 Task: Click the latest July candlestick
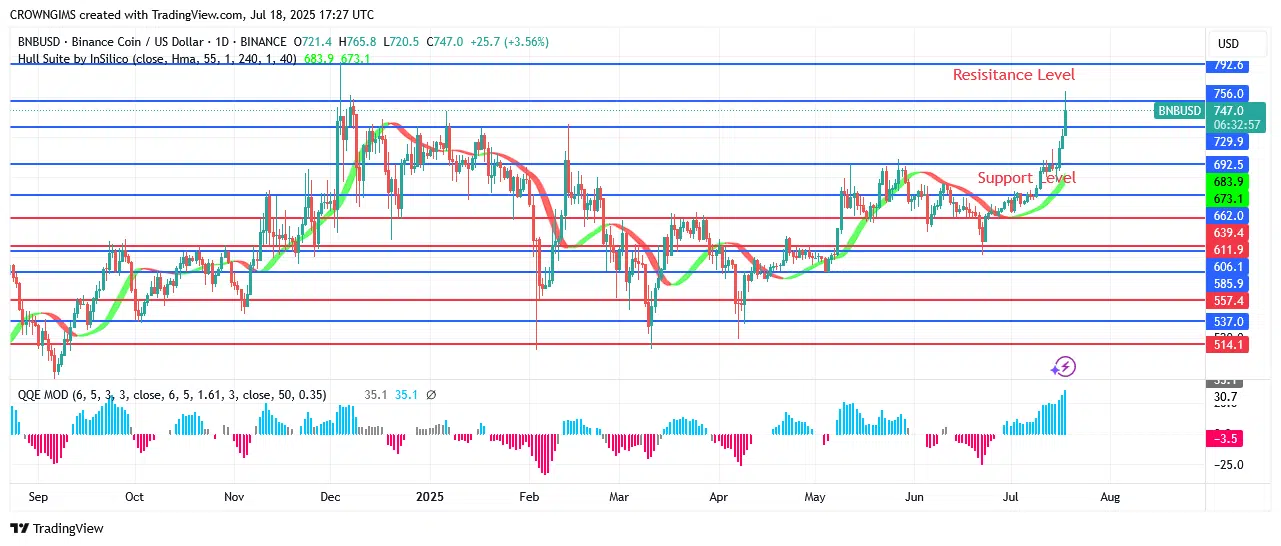tap(1066, 114)
